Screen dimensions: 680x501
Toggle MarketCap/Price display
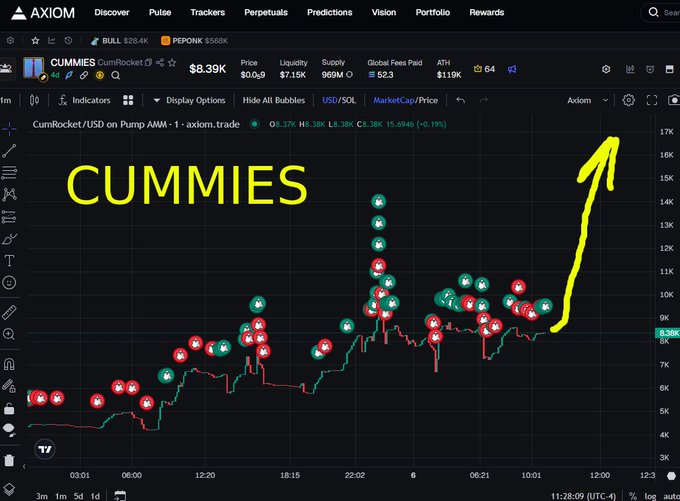click(x=405, y=101)
